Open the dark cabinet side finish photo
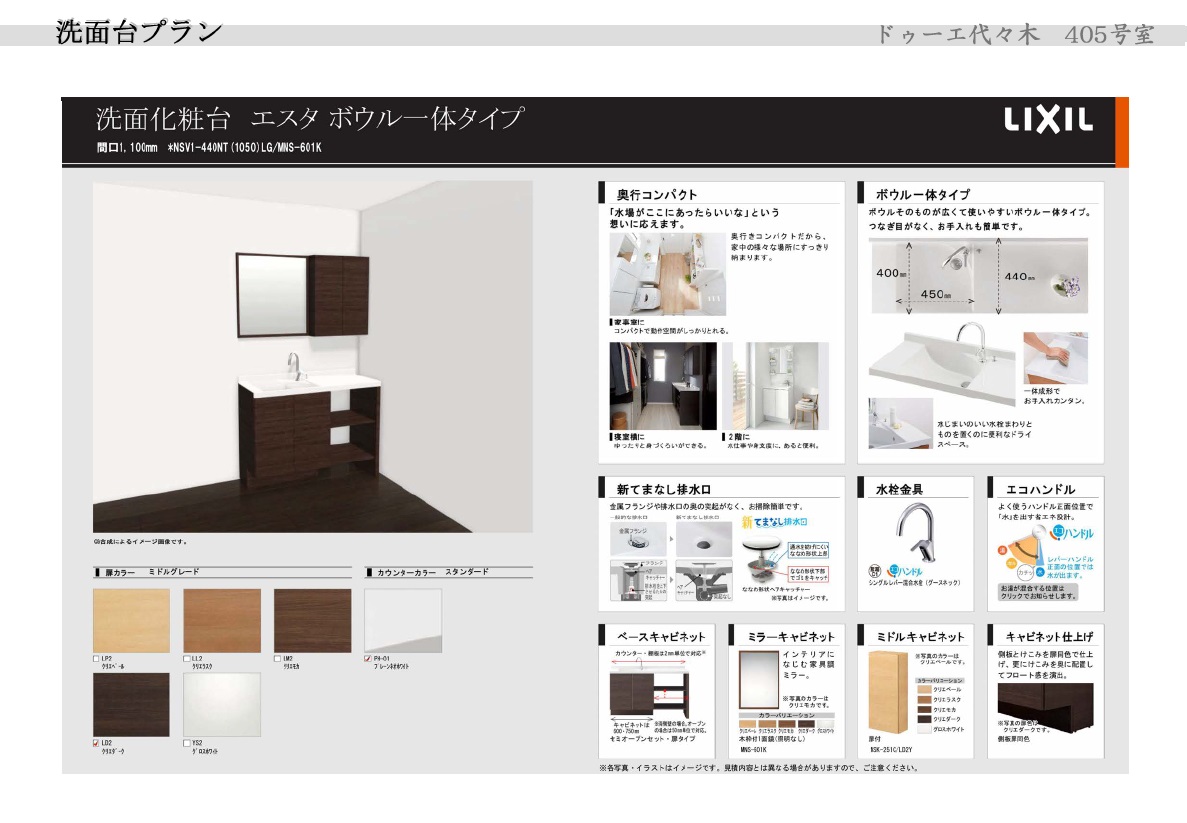Viewport: 1187px width, 823px height. (x=1045, y=709)
